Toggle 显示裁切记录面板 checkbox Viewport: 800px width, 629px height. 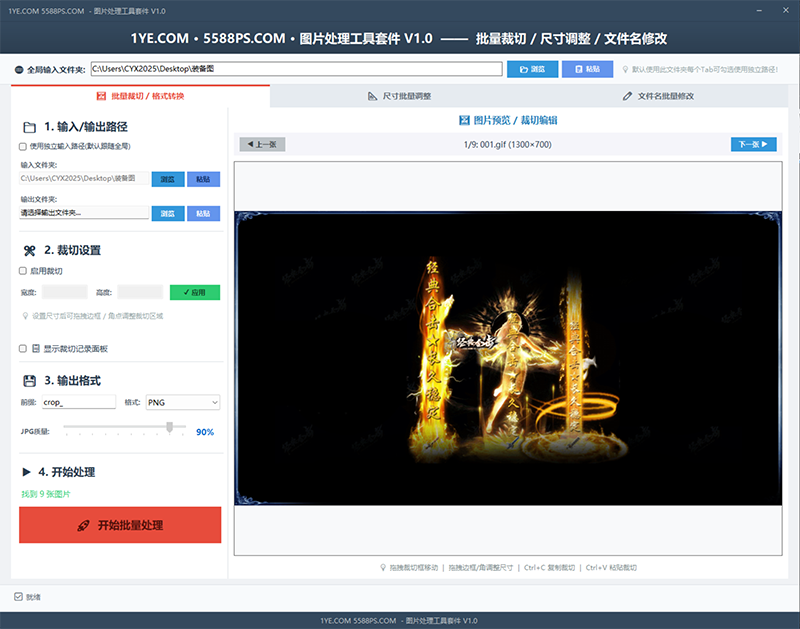(x=23, y=348)
